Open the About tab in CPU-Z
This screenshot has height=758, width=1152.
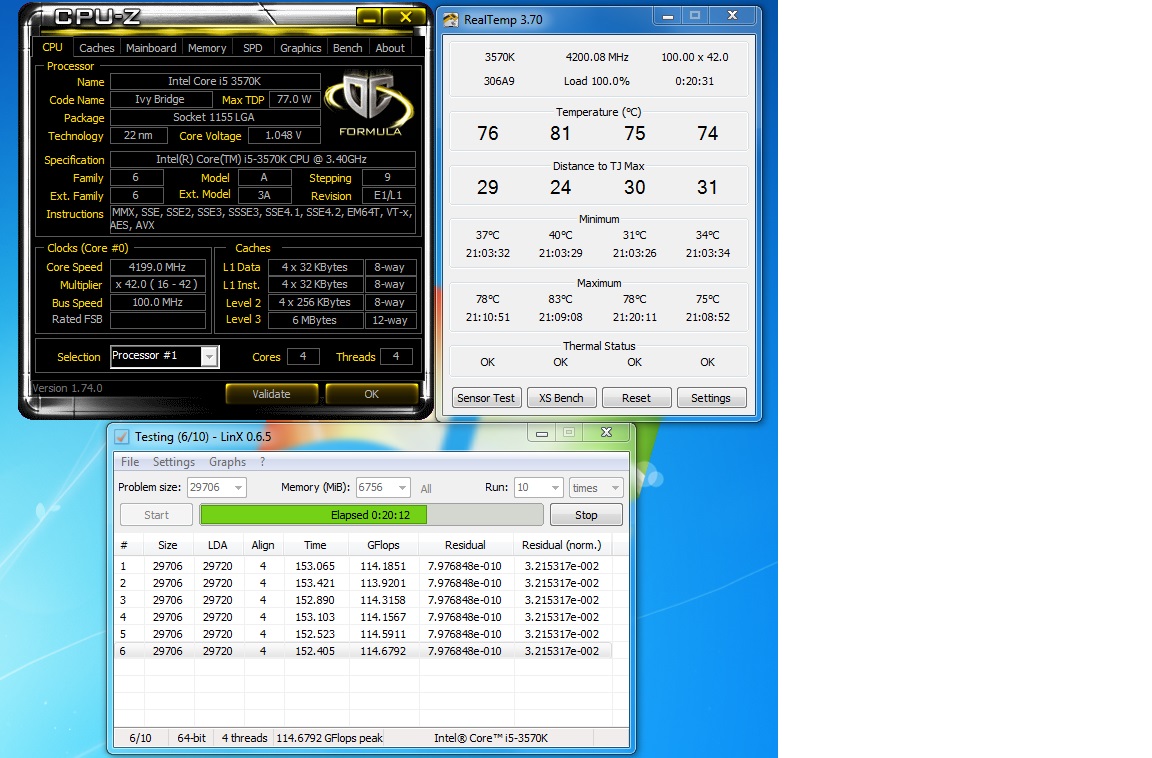pos(390,48)
